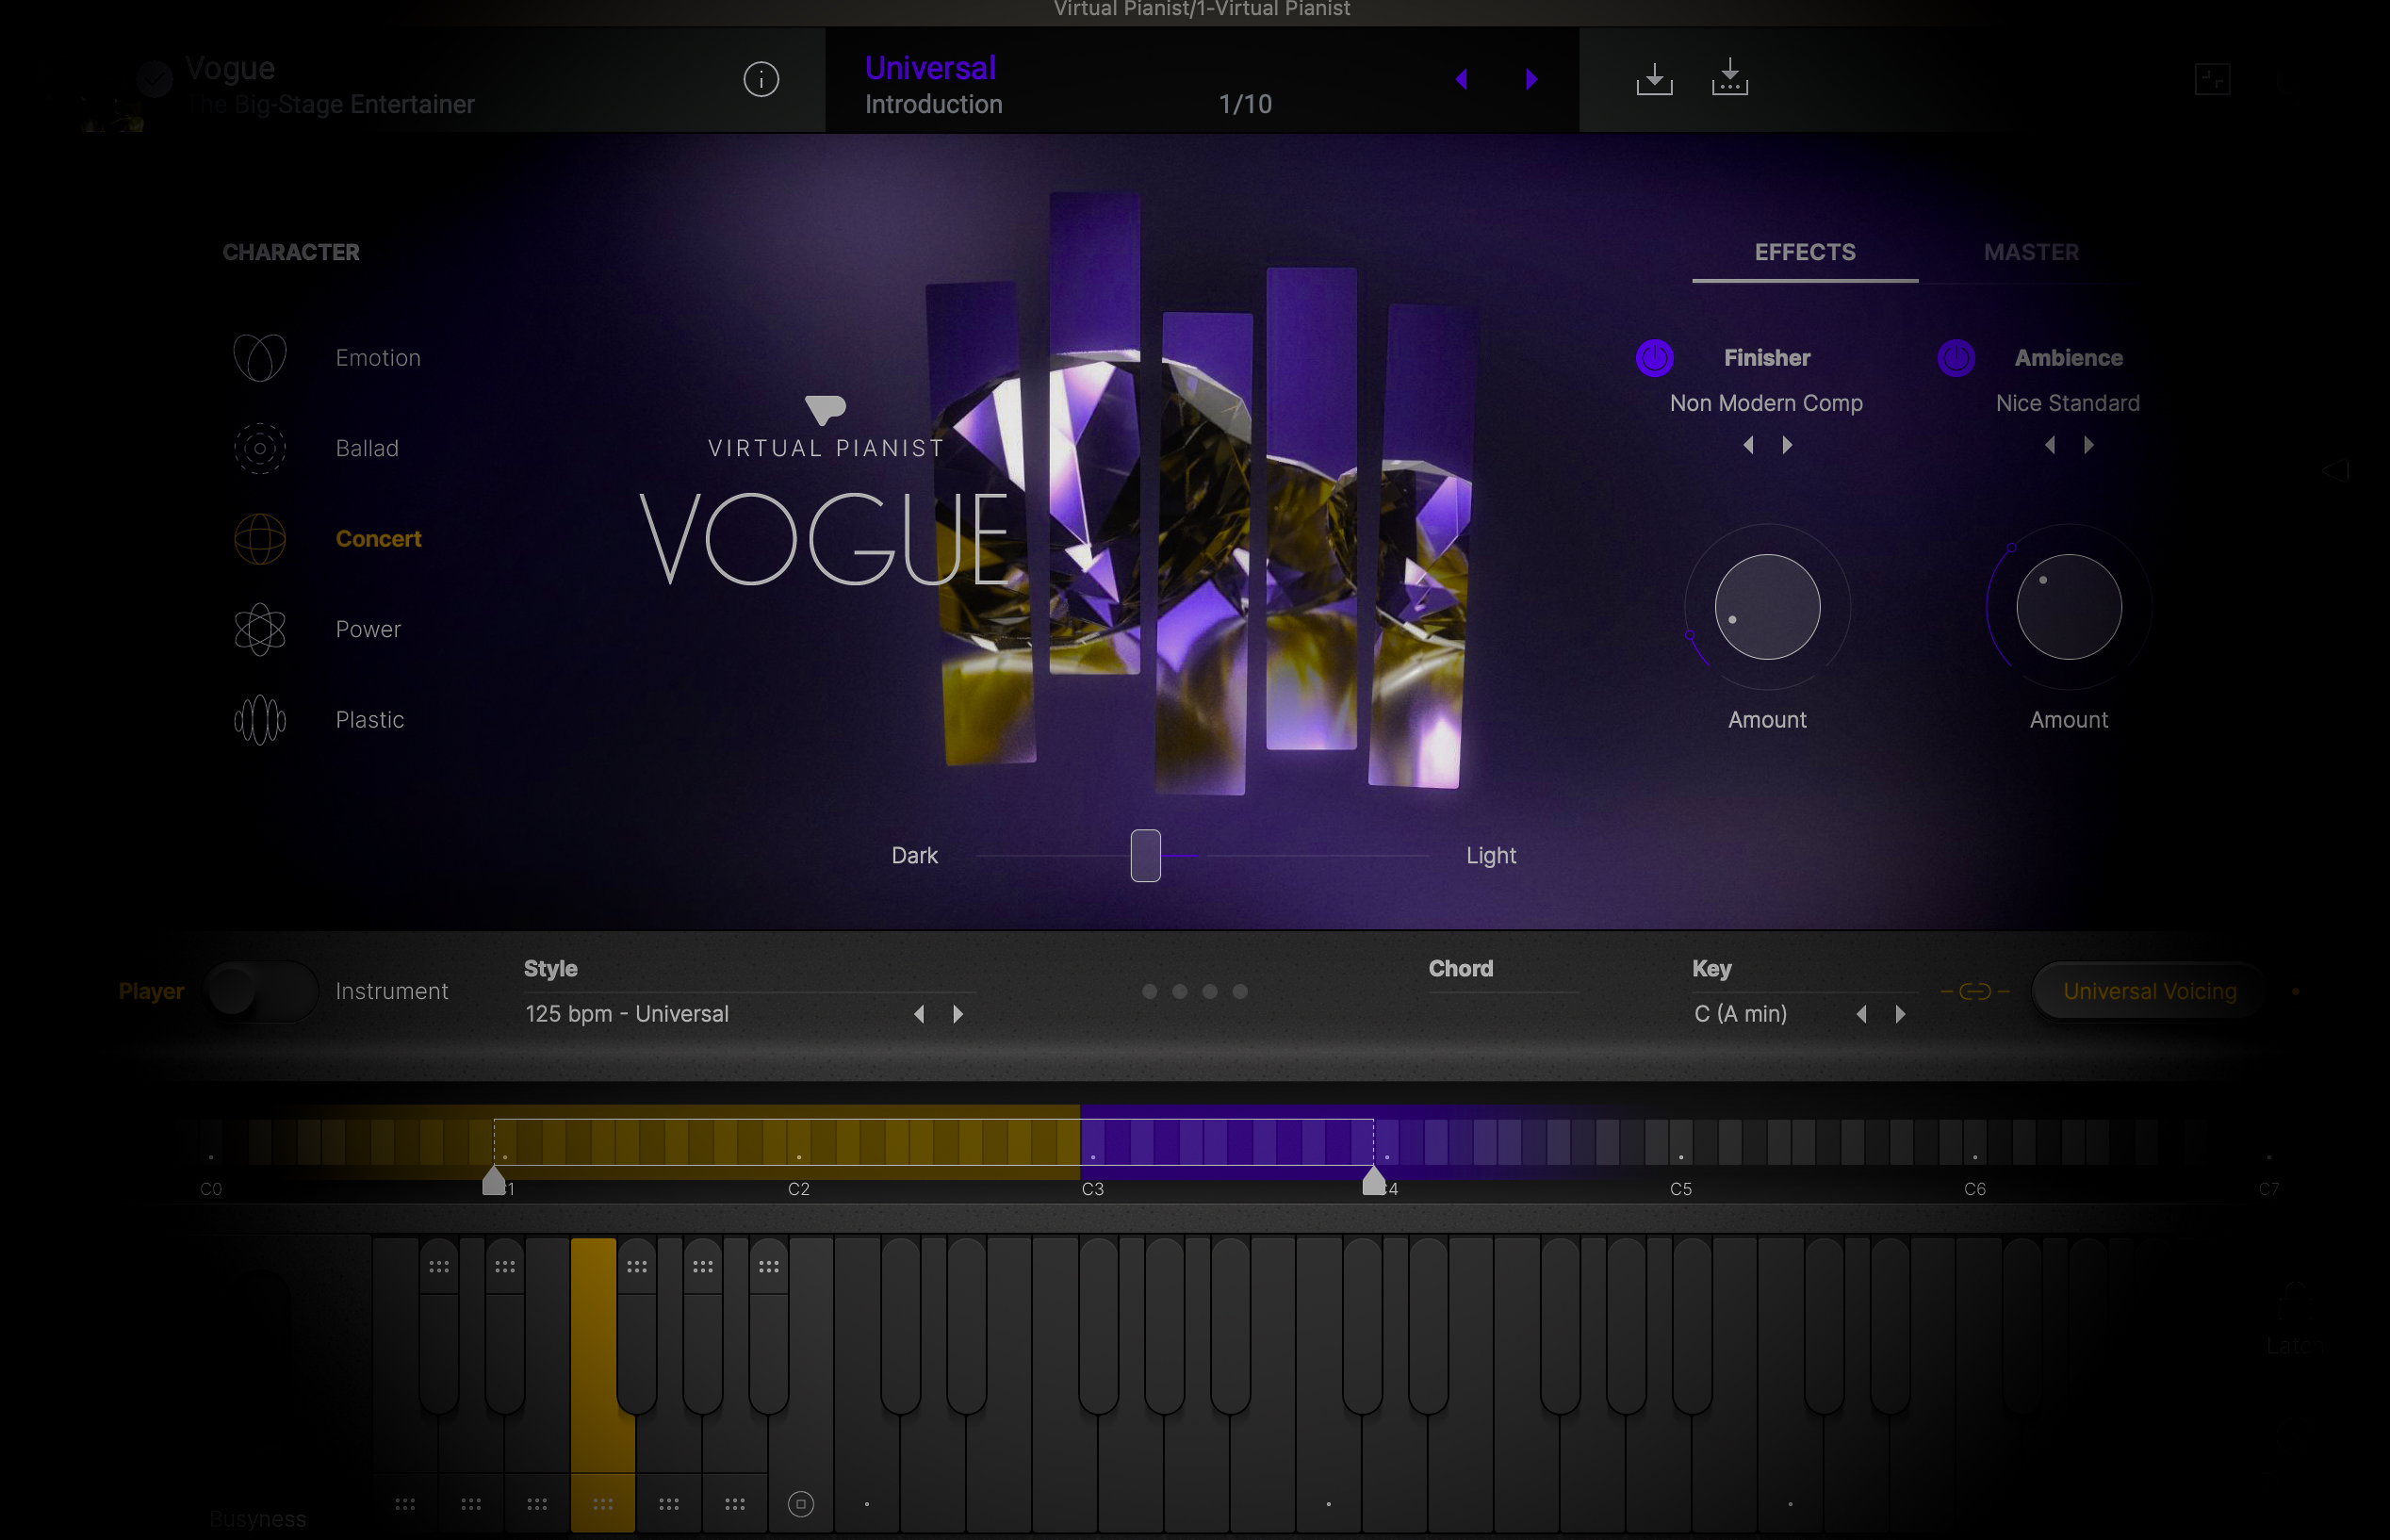Click the UJAM logo above Virtual Pianist

(826, 409)
